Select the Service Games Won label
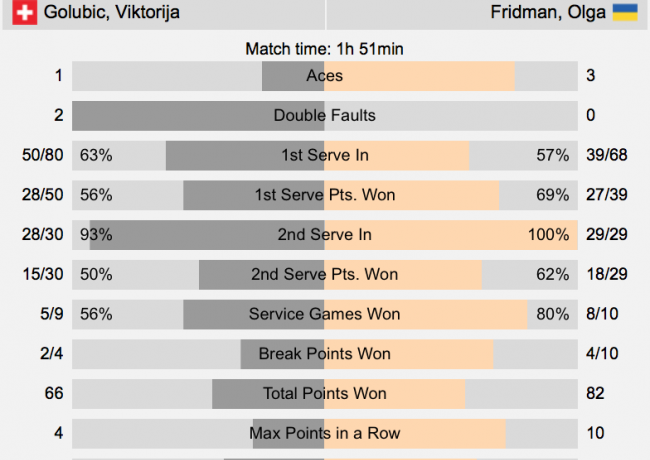 point(325,314)
